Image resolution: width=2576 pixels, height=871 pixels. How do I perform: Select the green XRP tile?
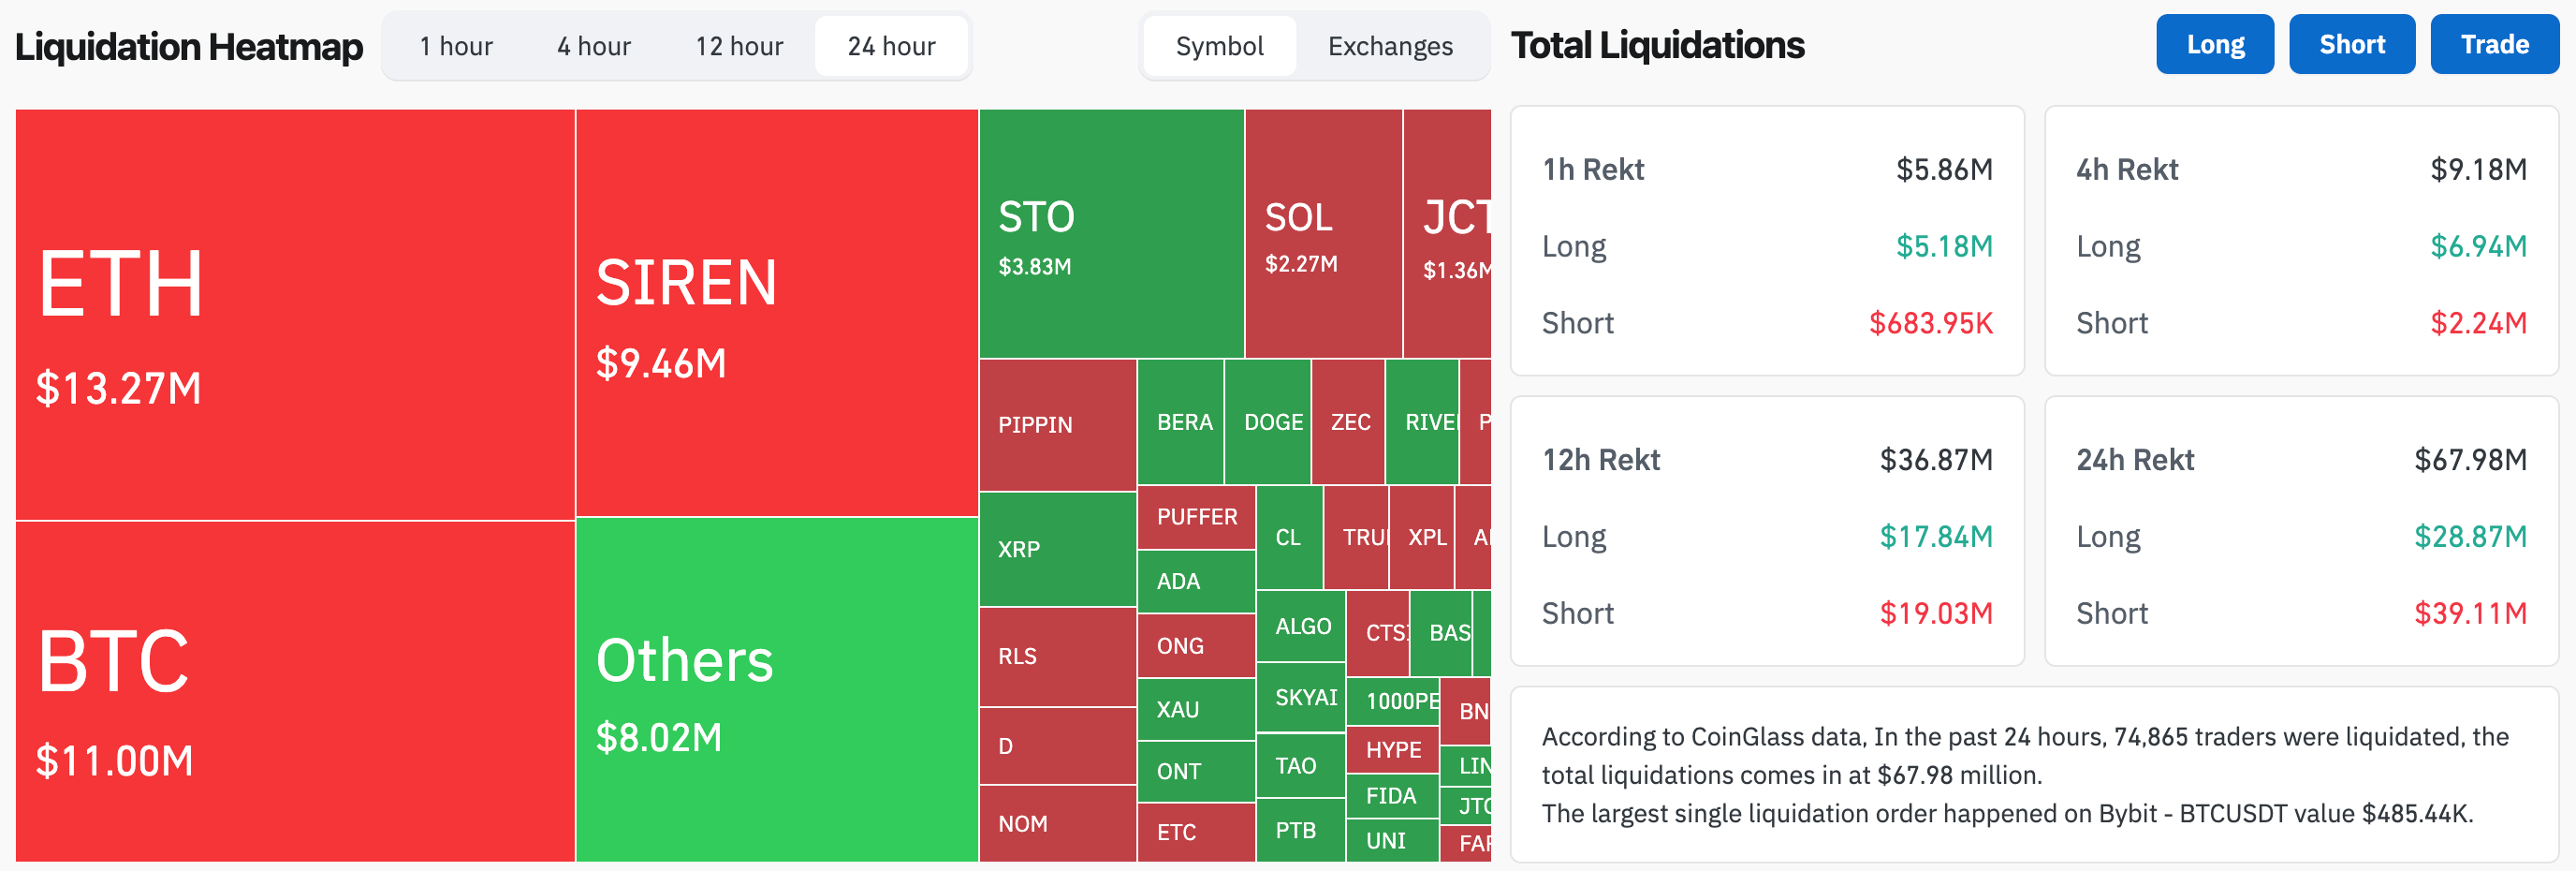click(x=1057, y=549)
